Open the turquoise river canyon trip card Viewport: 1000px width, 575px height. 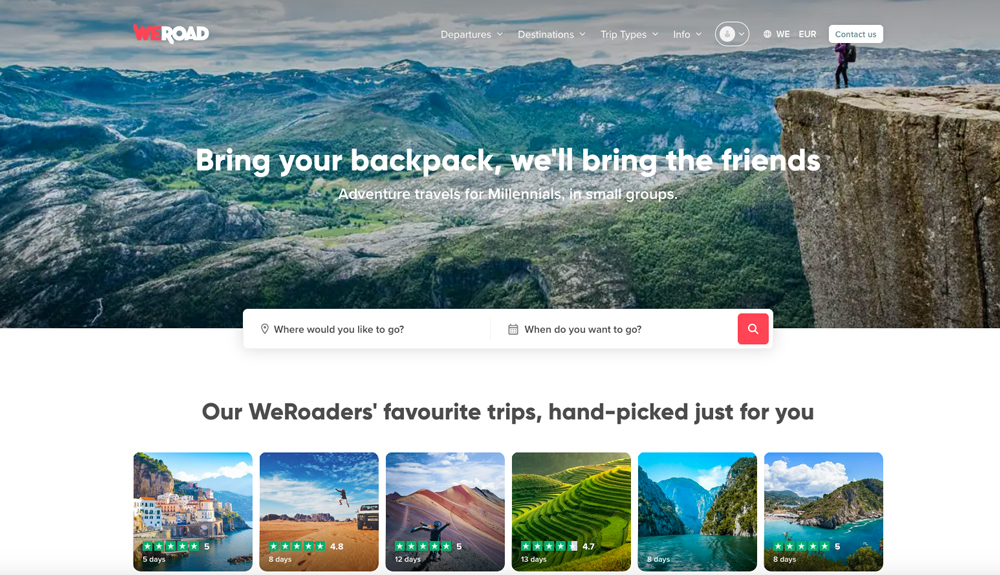[x=697, y=512]
